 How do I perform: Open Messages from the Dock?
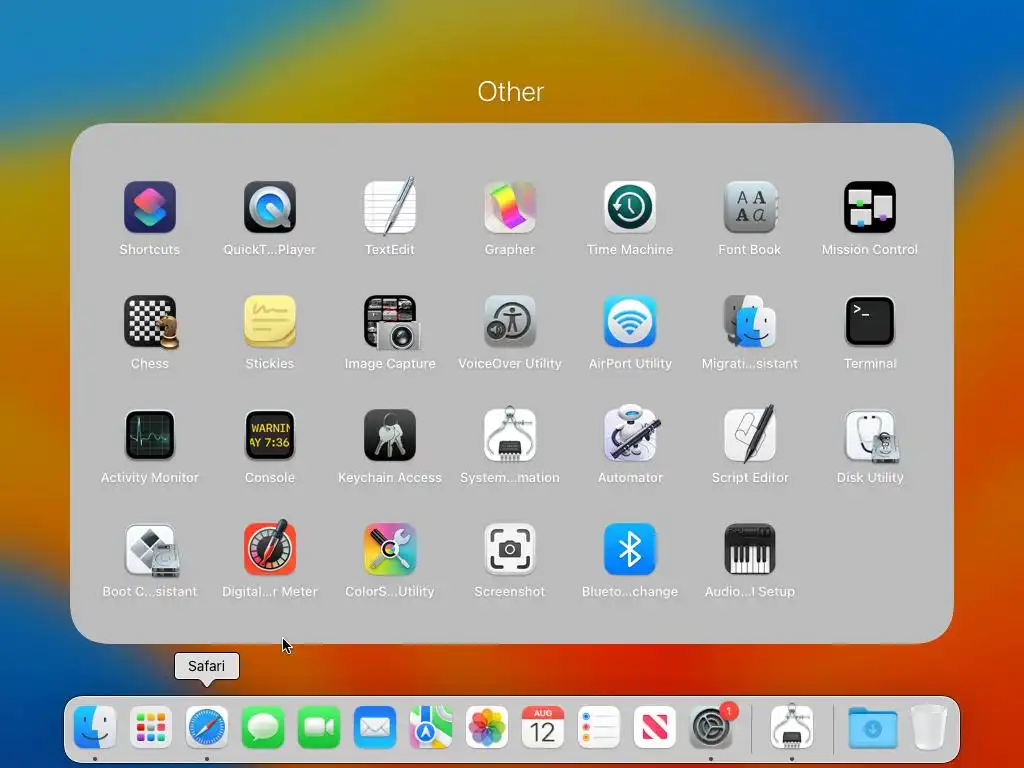click(x=263, y=727)
